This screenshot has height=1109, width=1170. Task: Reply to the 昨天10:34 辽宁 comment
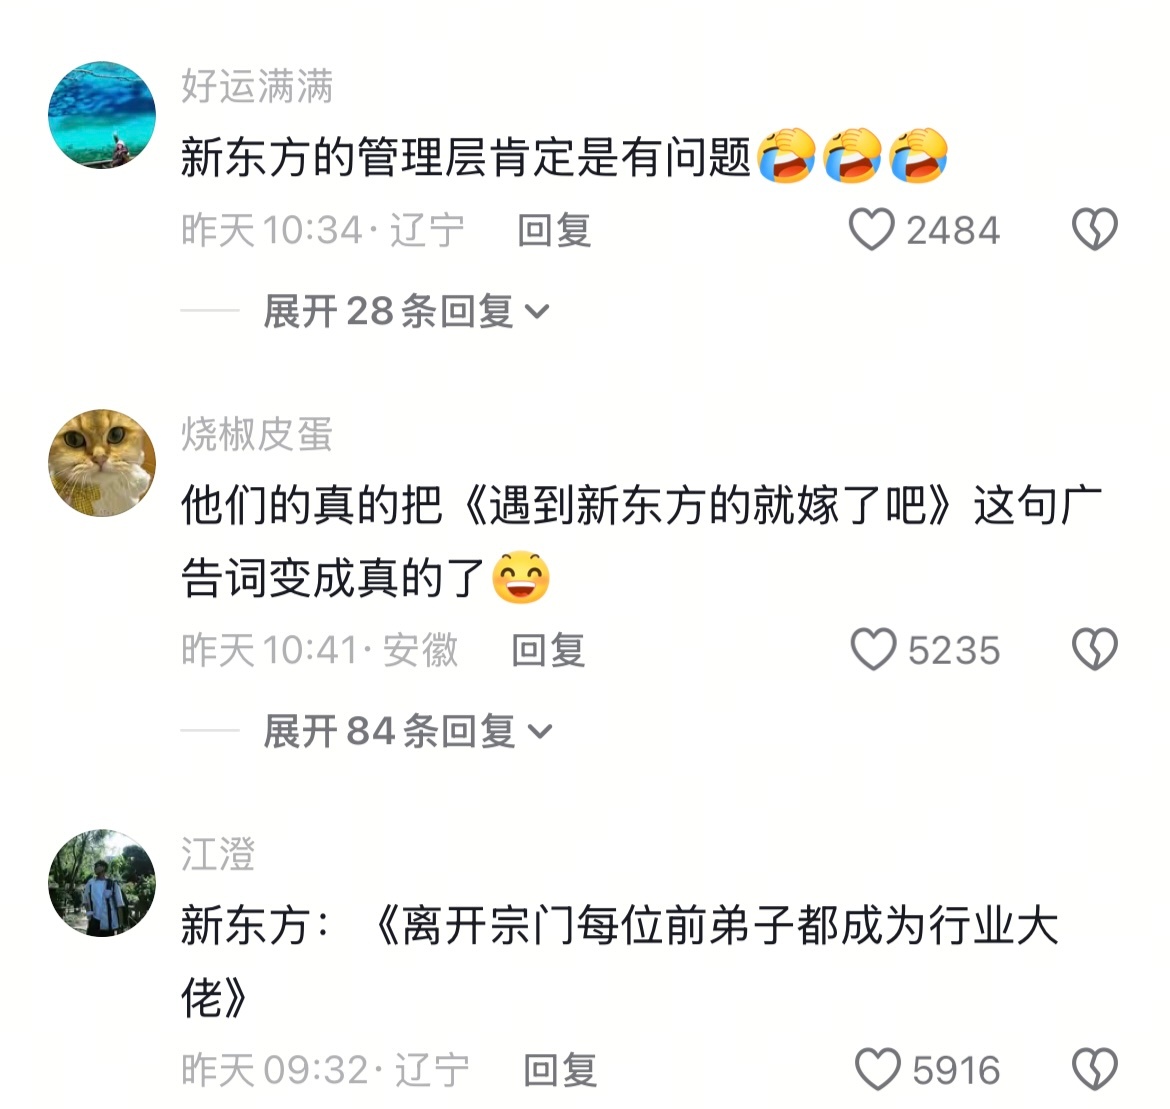point(554,230)
